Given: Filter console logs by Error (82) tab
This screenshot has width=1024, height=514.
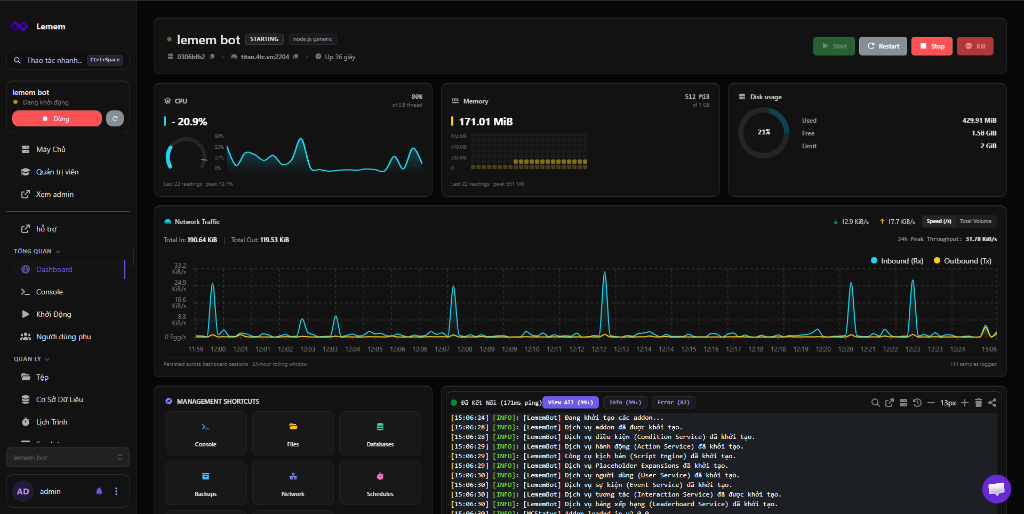Looking at the screenshot, I should pyautogui.click(x=673, y=402).
